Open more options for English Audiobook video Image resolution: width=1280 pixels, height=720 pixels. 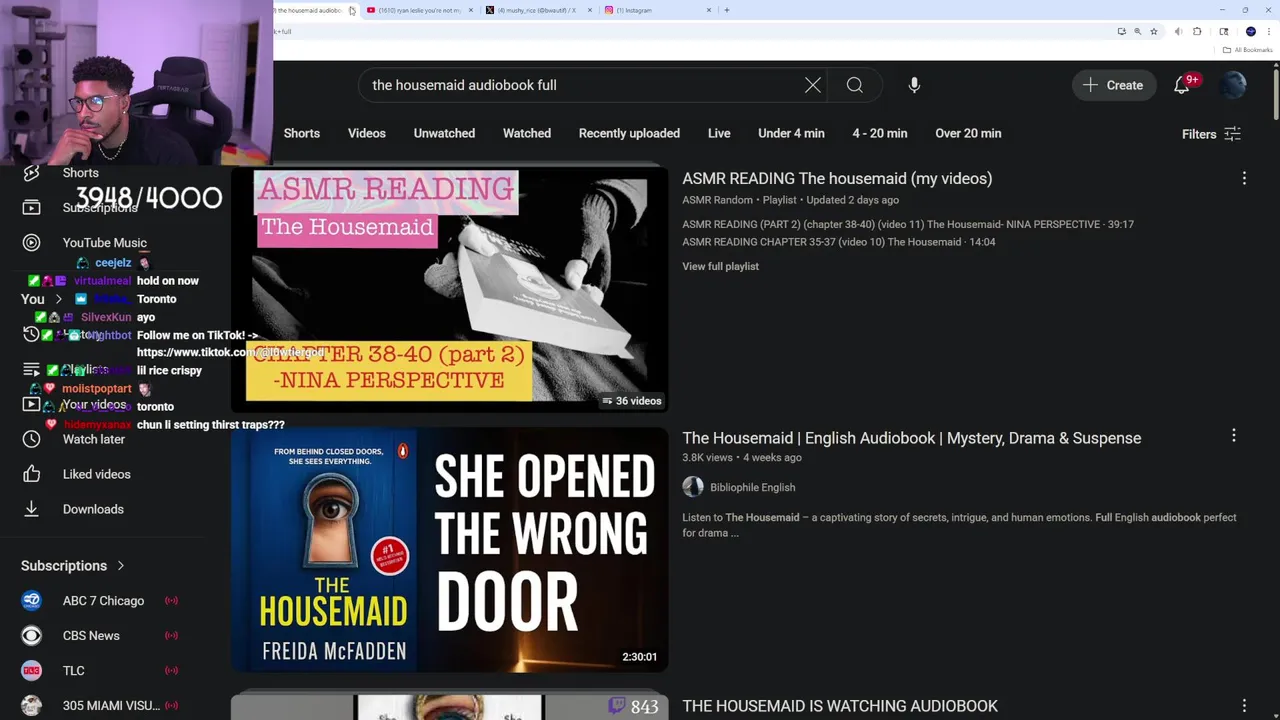[1234, 435]
